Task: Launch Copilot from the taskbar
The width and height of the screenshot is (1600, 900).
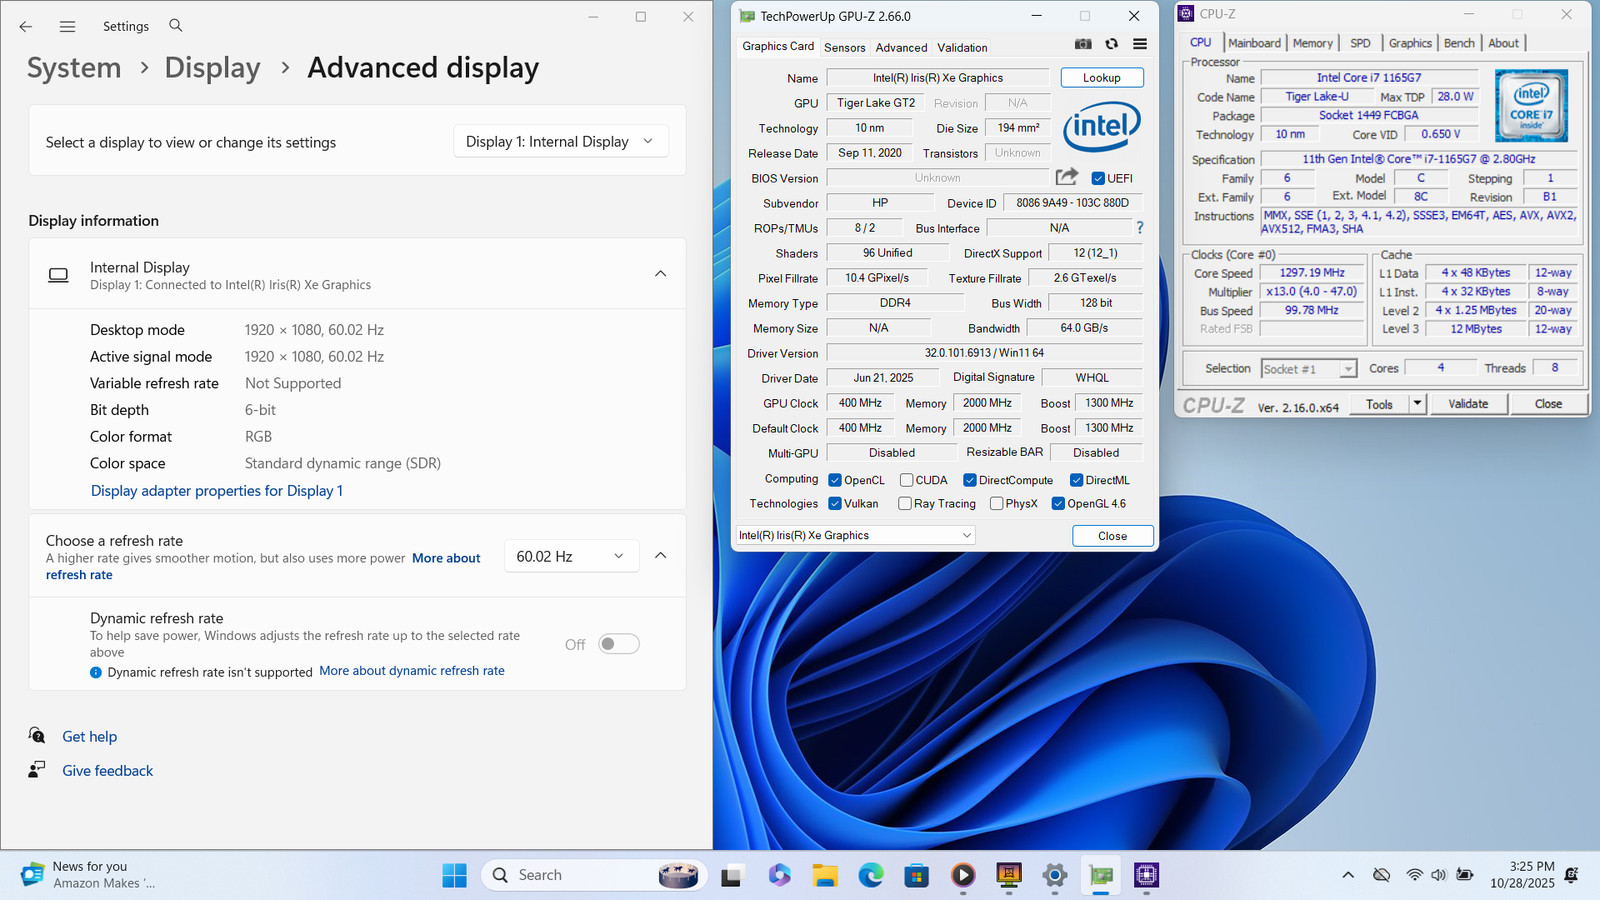Action: pos(779,875)
